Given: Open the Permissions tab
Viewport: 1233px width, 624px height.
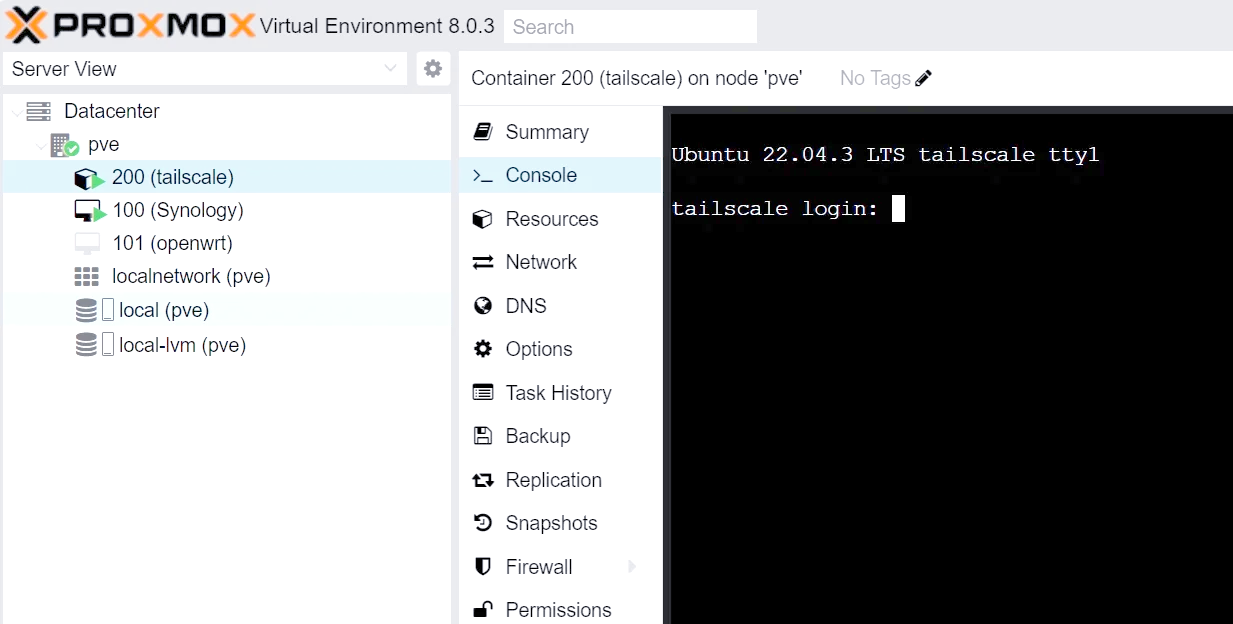Looking at the screenshot, I should (560, 610).
